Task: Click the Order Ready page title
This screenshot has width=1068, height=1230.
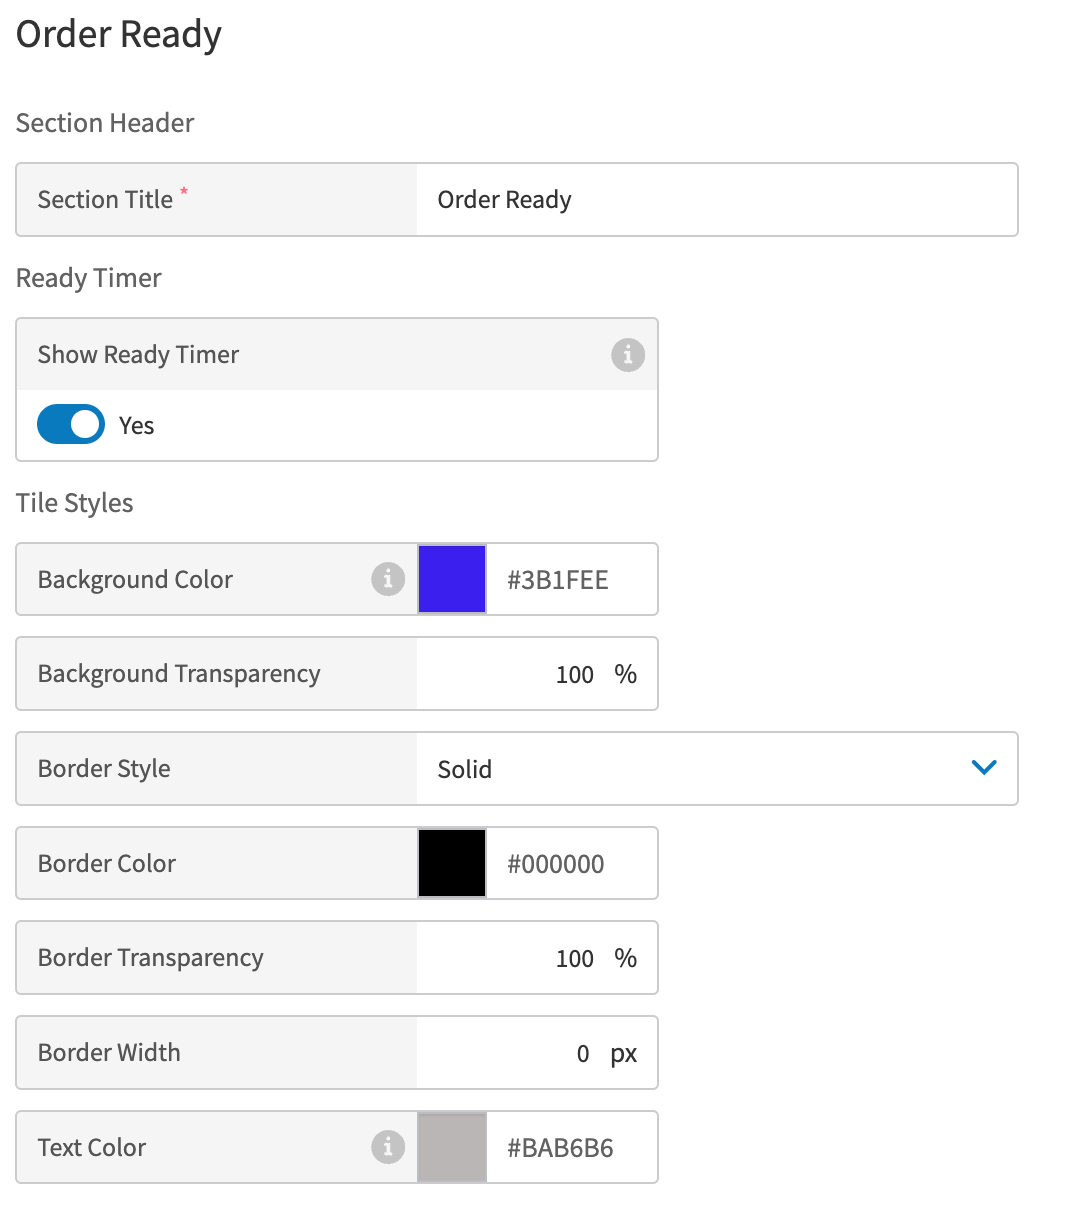Action: tap(118, 34)
